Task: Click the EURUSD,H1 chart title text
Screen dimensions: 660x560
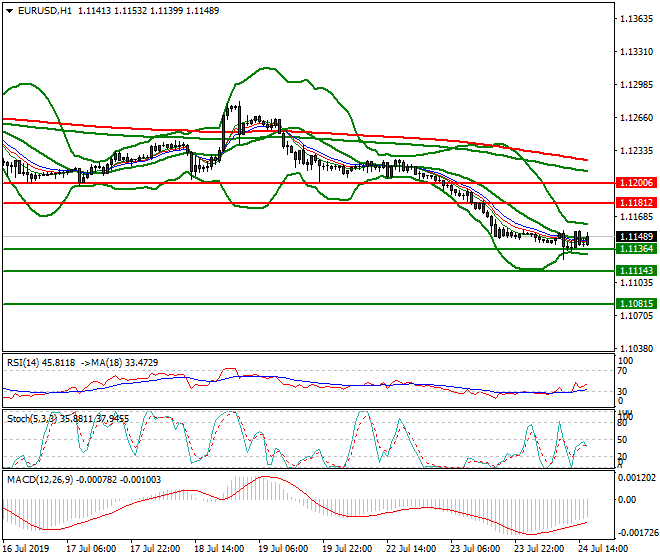Action: (x=45, y=11)
